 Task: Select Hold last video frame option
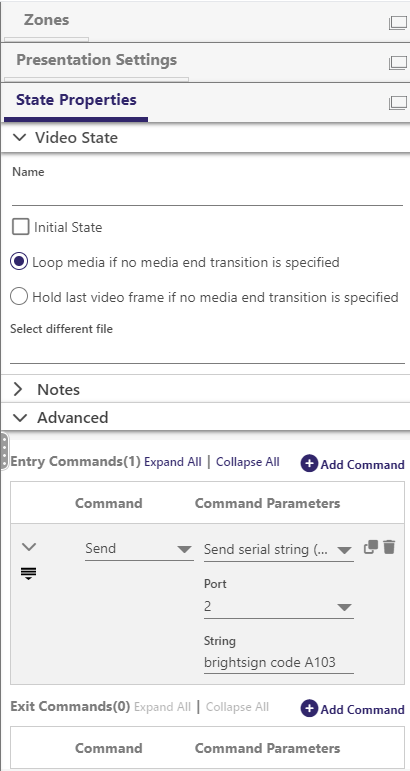click(19, 297)
